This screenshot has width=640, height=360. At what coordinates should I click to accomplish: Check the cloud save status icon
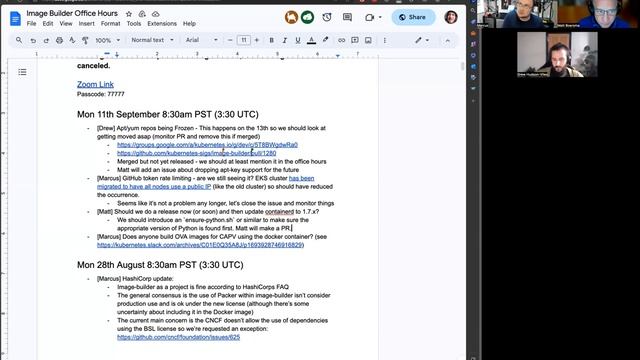[x=156, y=14]
